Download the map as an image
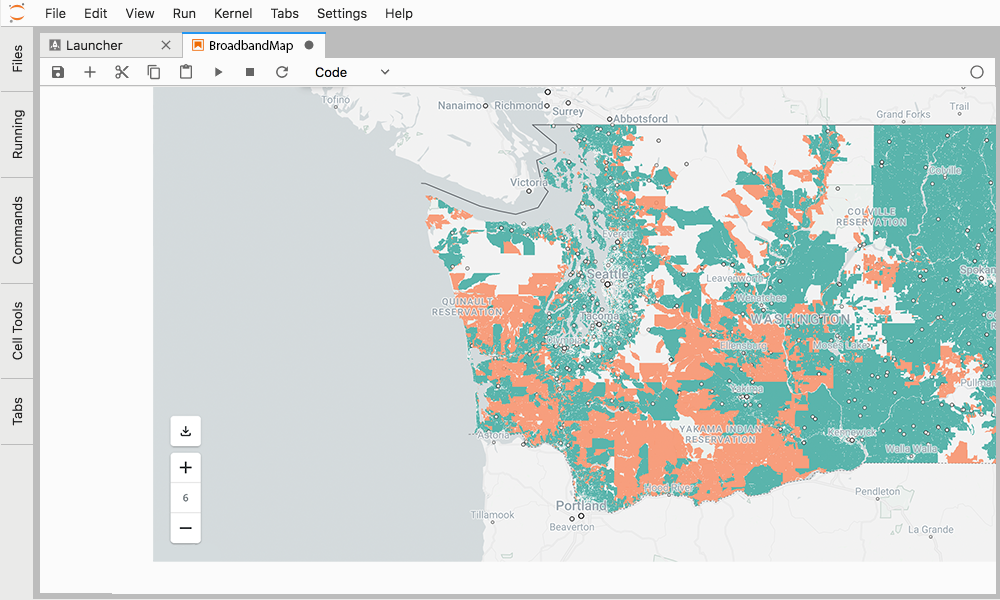Viewport: 1000px width, 600px height. (x=185, y=431)
